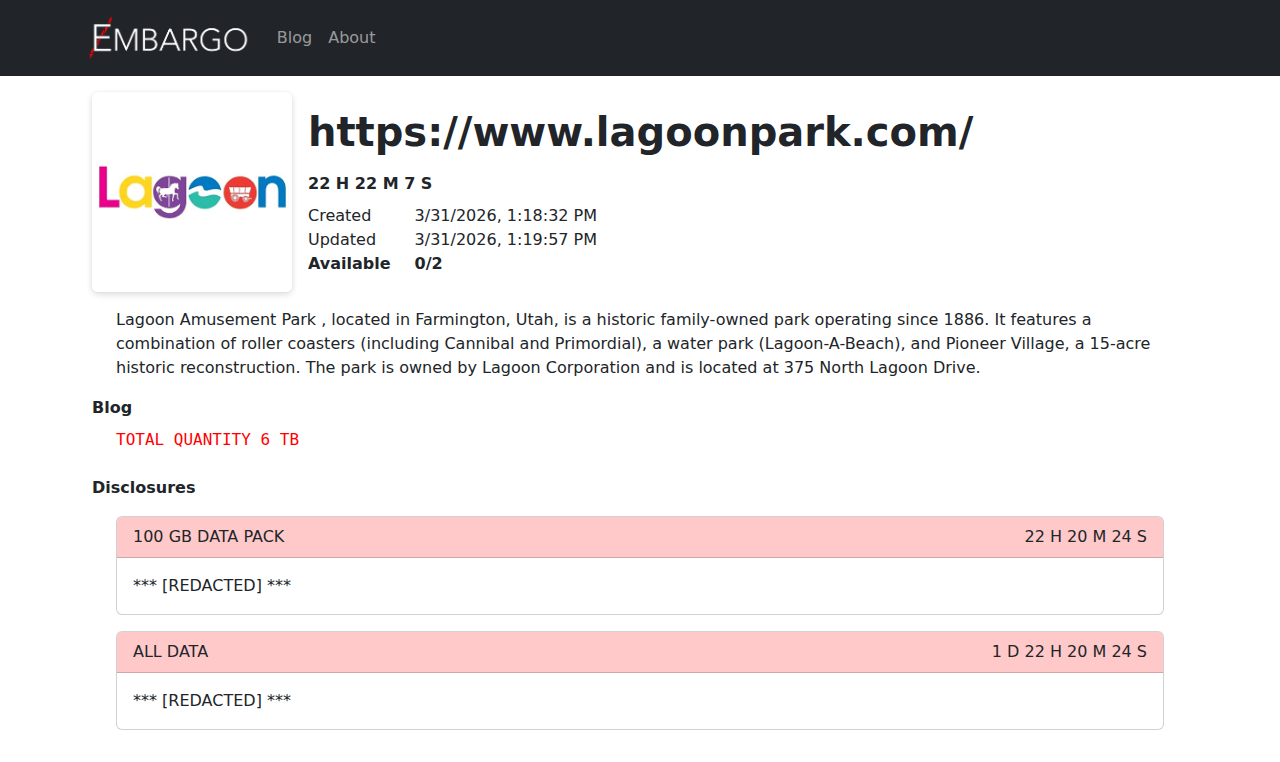Click the lagoonpark.com URL heading
The width and height of the screenshot is (1280, 762).
coord(640,132)
